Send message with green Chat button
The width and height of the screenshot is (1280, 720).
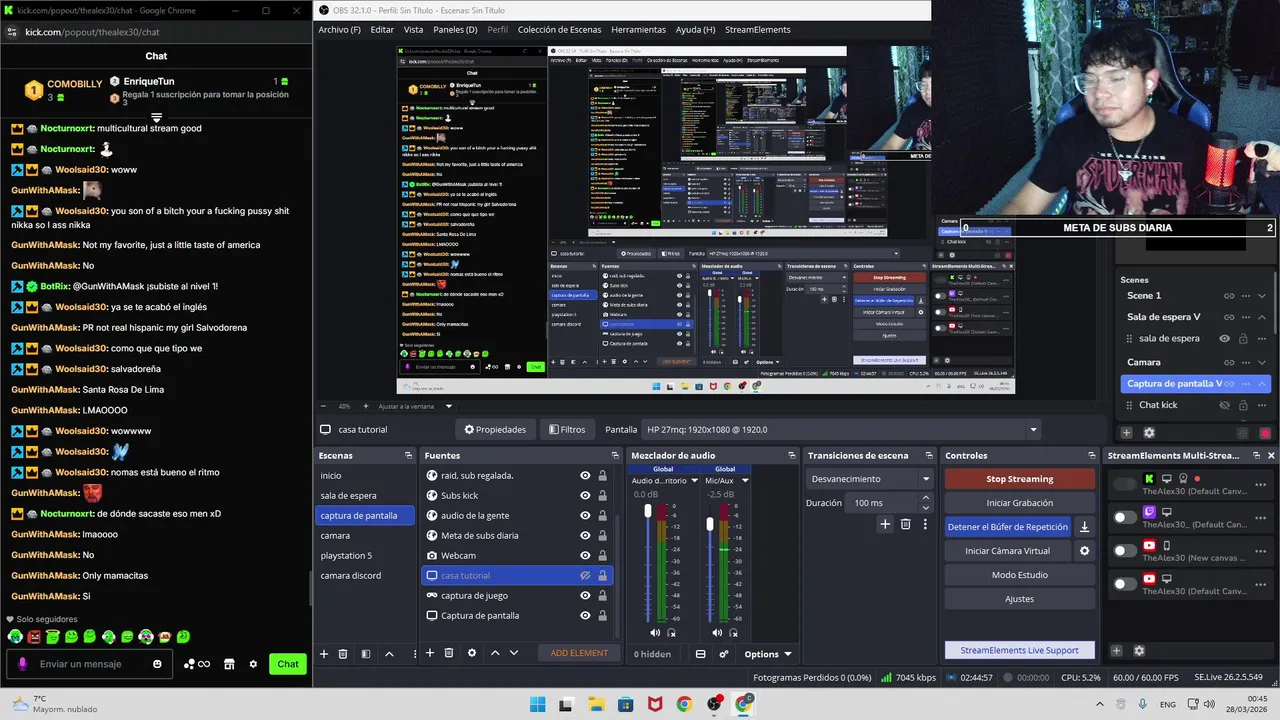pos(288,664)
